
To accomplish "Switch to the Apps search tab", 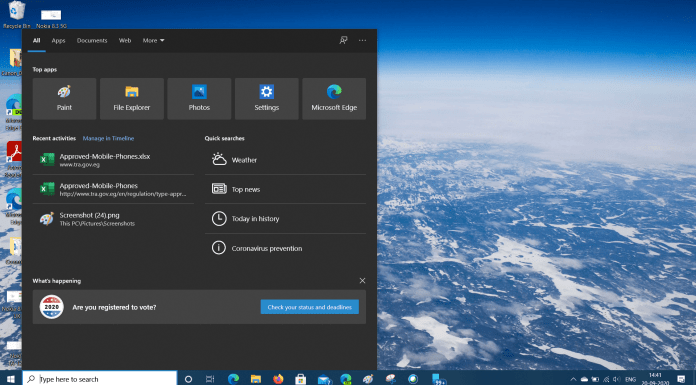I will pos(58,40).
